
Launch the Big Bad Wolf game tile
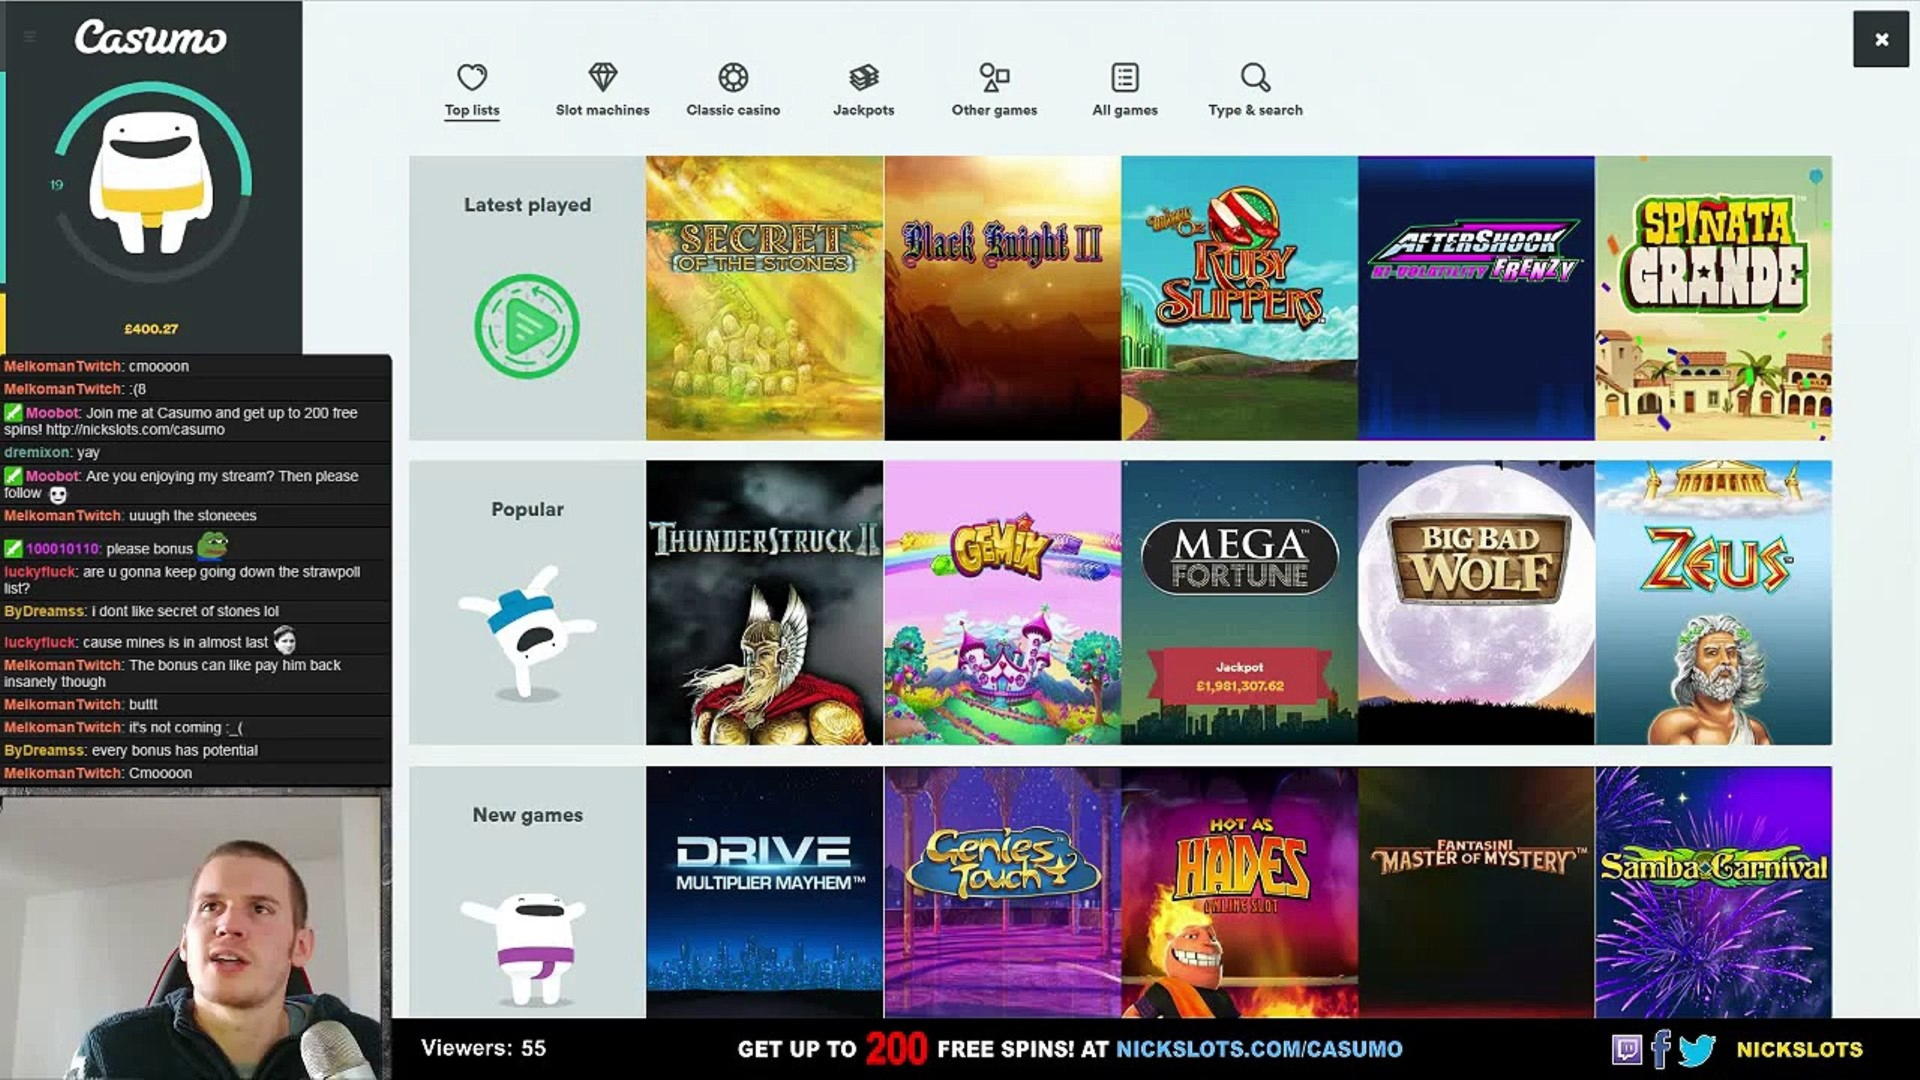[1476, 603]
